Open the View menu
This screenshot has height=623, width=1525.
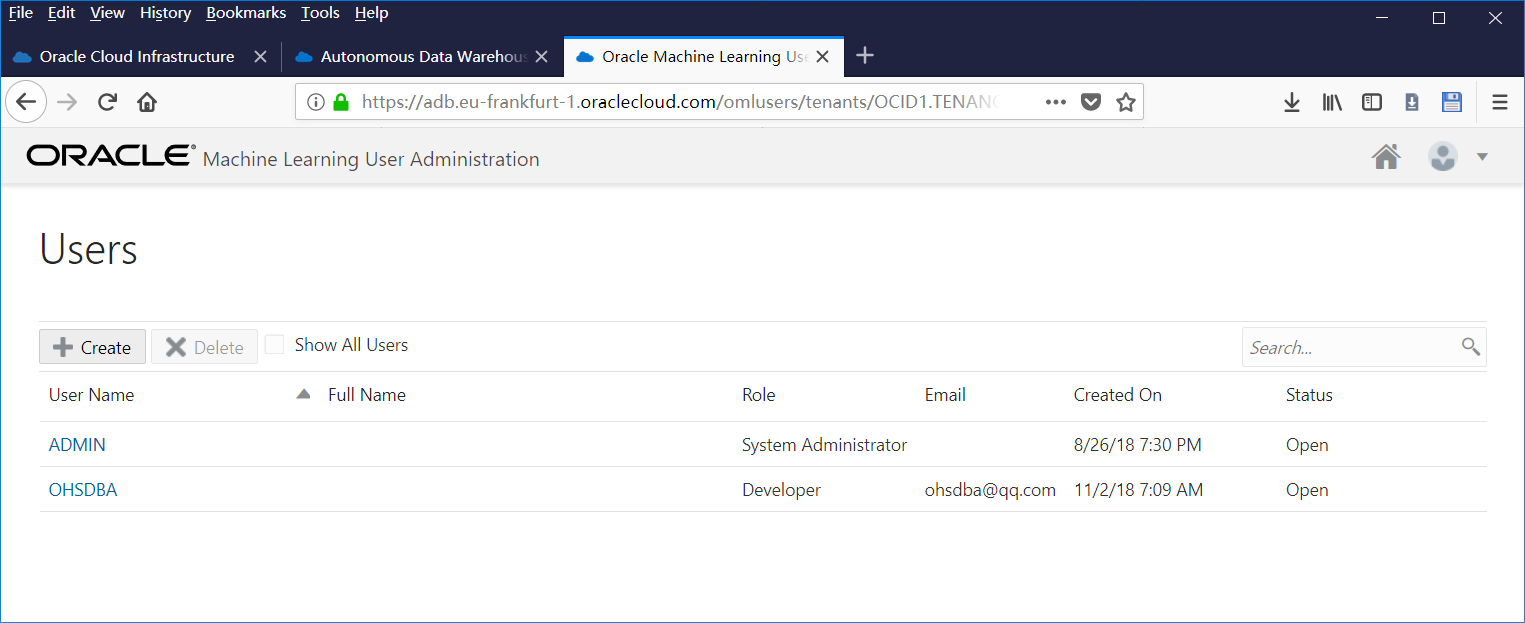pos(107,13)
